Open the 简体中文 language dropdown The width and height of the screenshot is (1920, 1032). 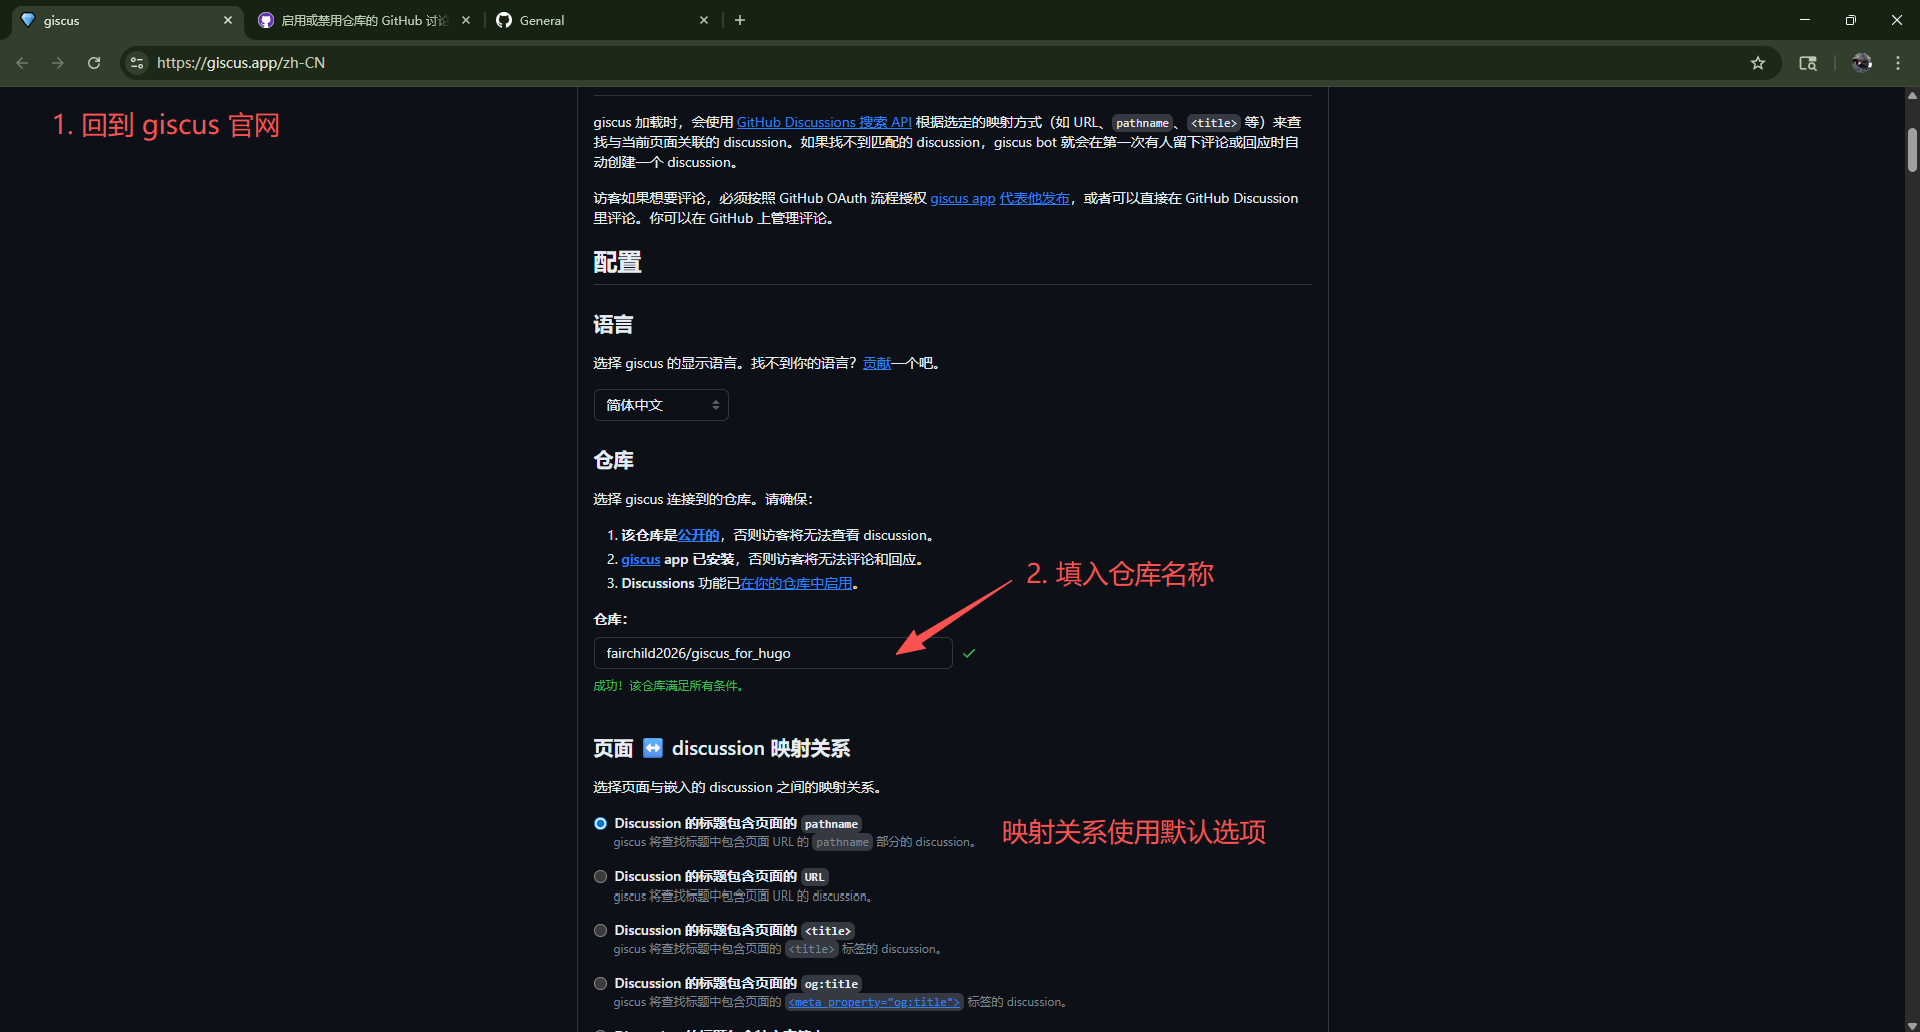pos(661,405)
